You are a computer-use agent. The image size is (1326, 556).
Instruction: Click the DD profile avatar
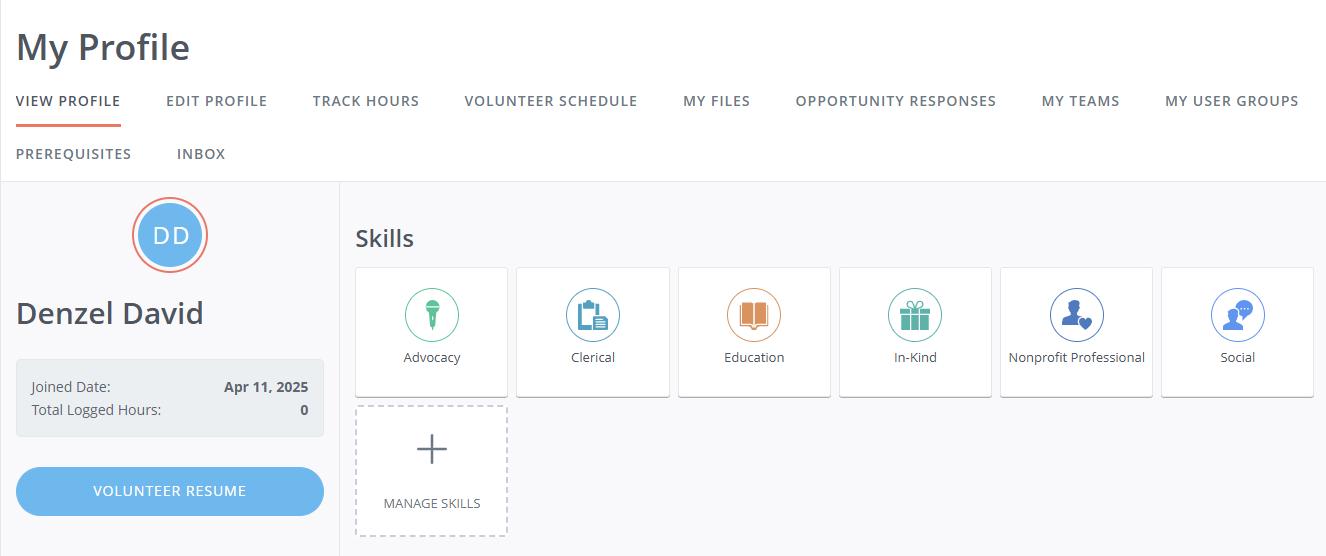pyautogui.click(x=170, y=235)
